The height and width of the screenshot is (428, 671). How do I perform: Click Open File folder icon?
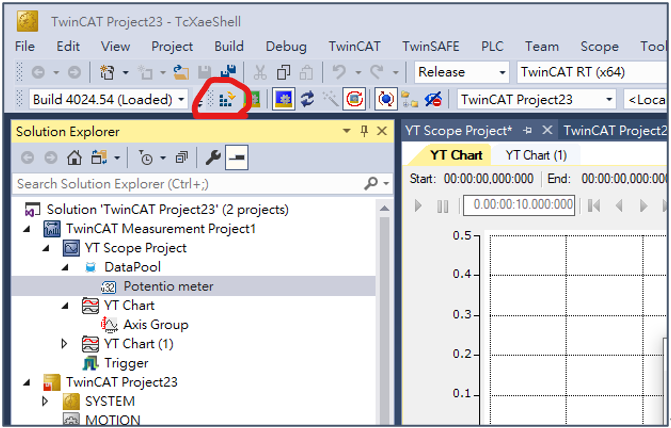coord(181,72)
